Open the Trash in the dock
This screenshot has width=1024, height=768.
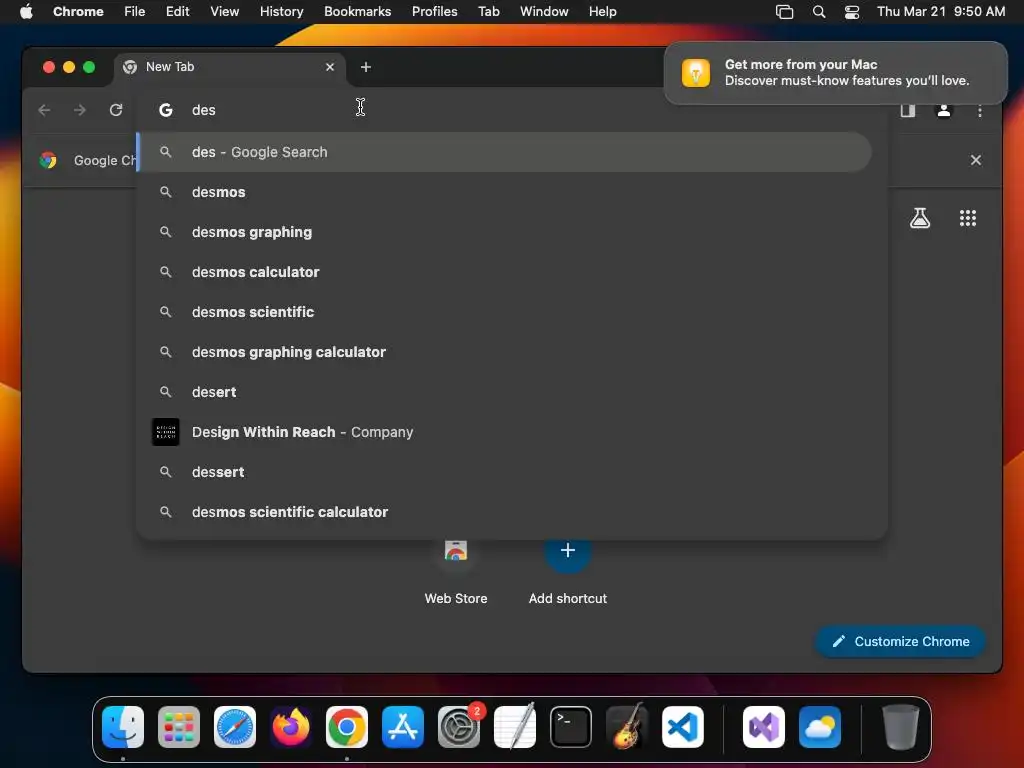pyautogui.click(x=901, y=727)
